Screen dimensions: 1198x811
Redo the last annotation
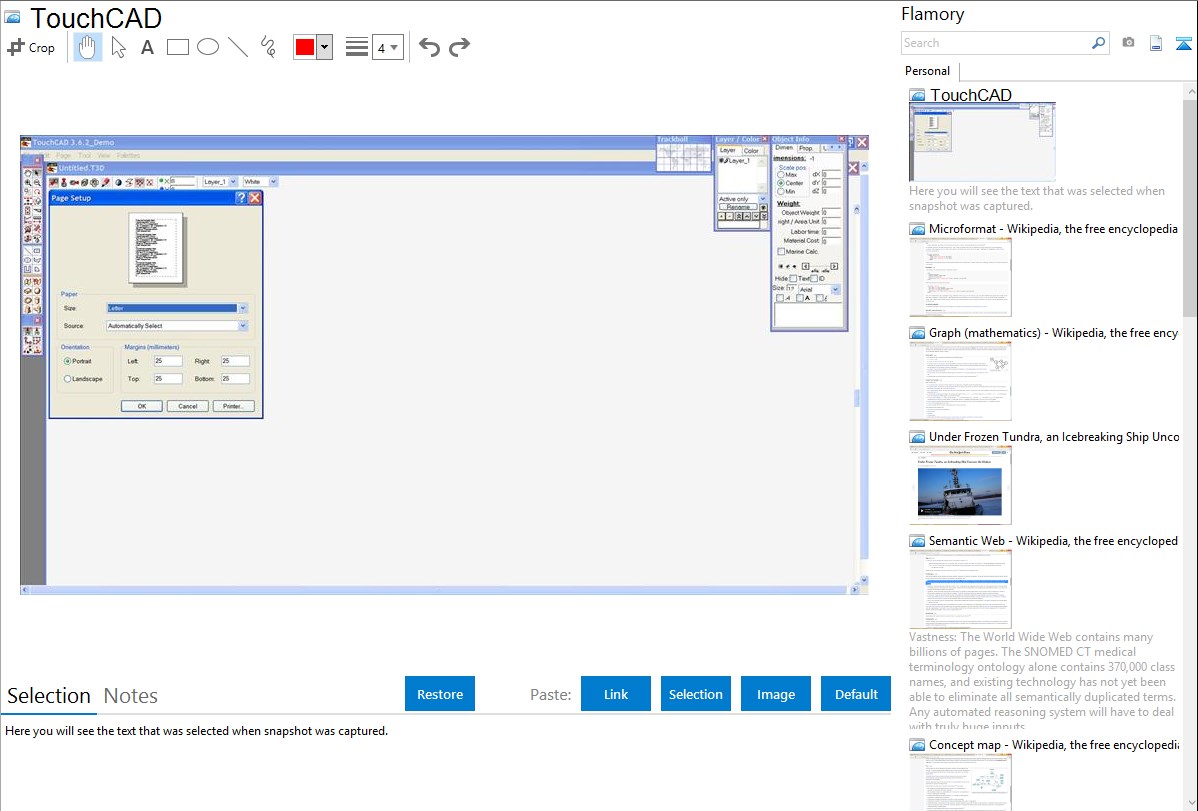(459, 47)
